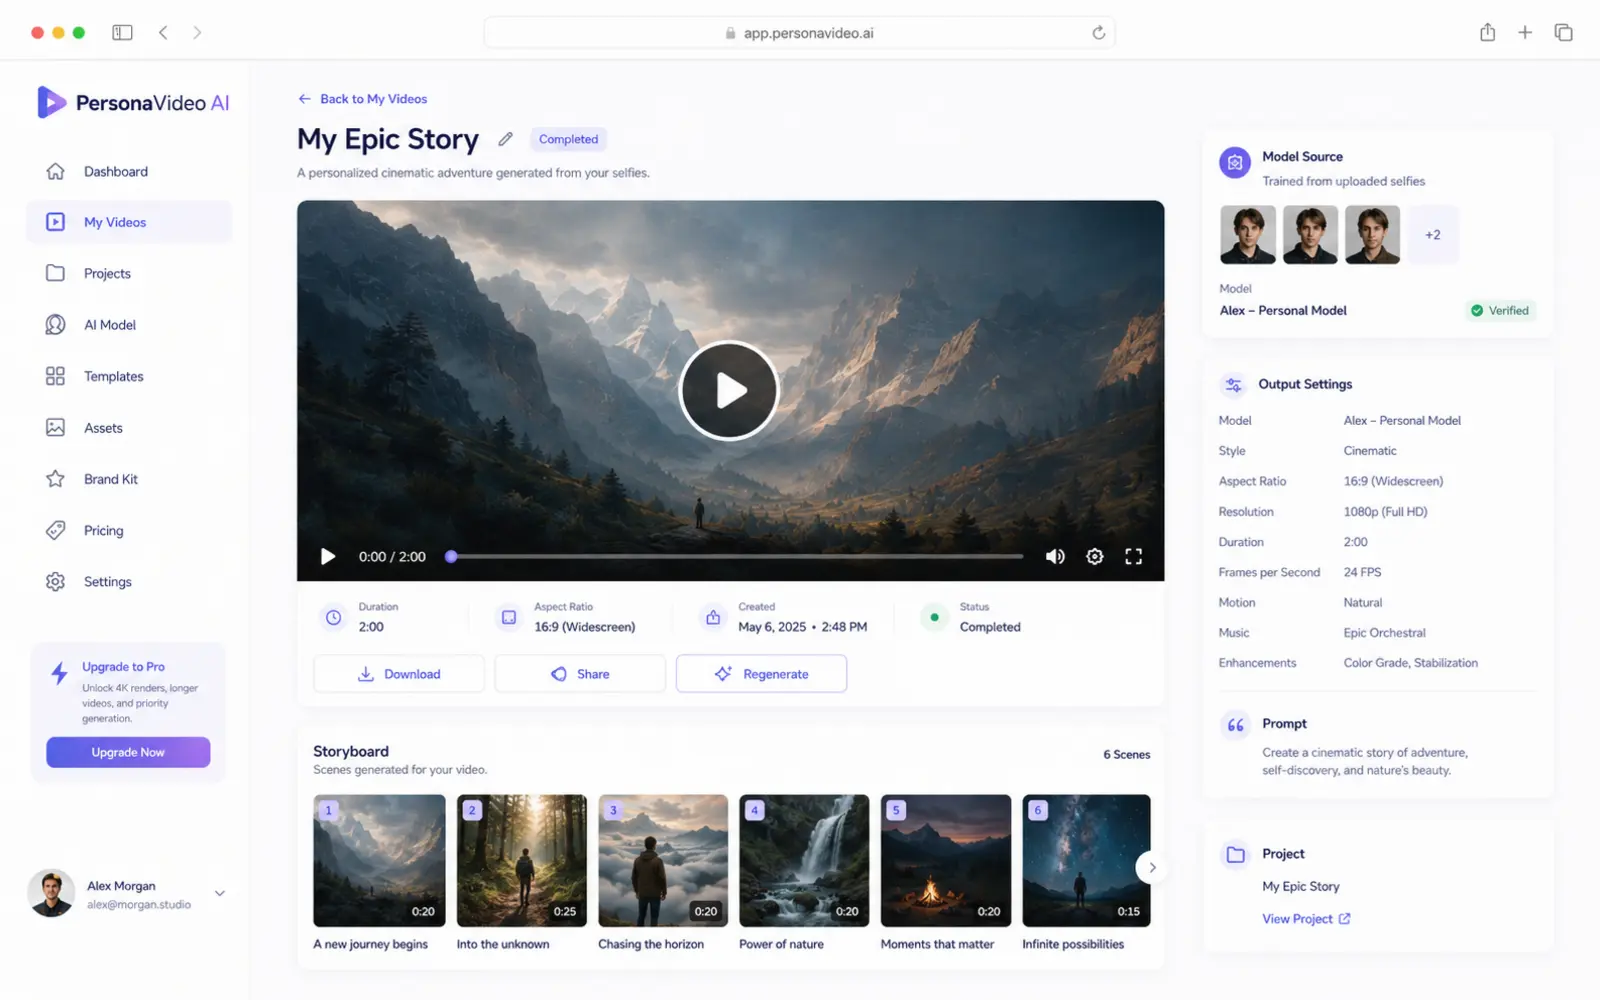Click the Model Source icon
Viewport: 1600px width, 1000px height.
[1235, 162]
